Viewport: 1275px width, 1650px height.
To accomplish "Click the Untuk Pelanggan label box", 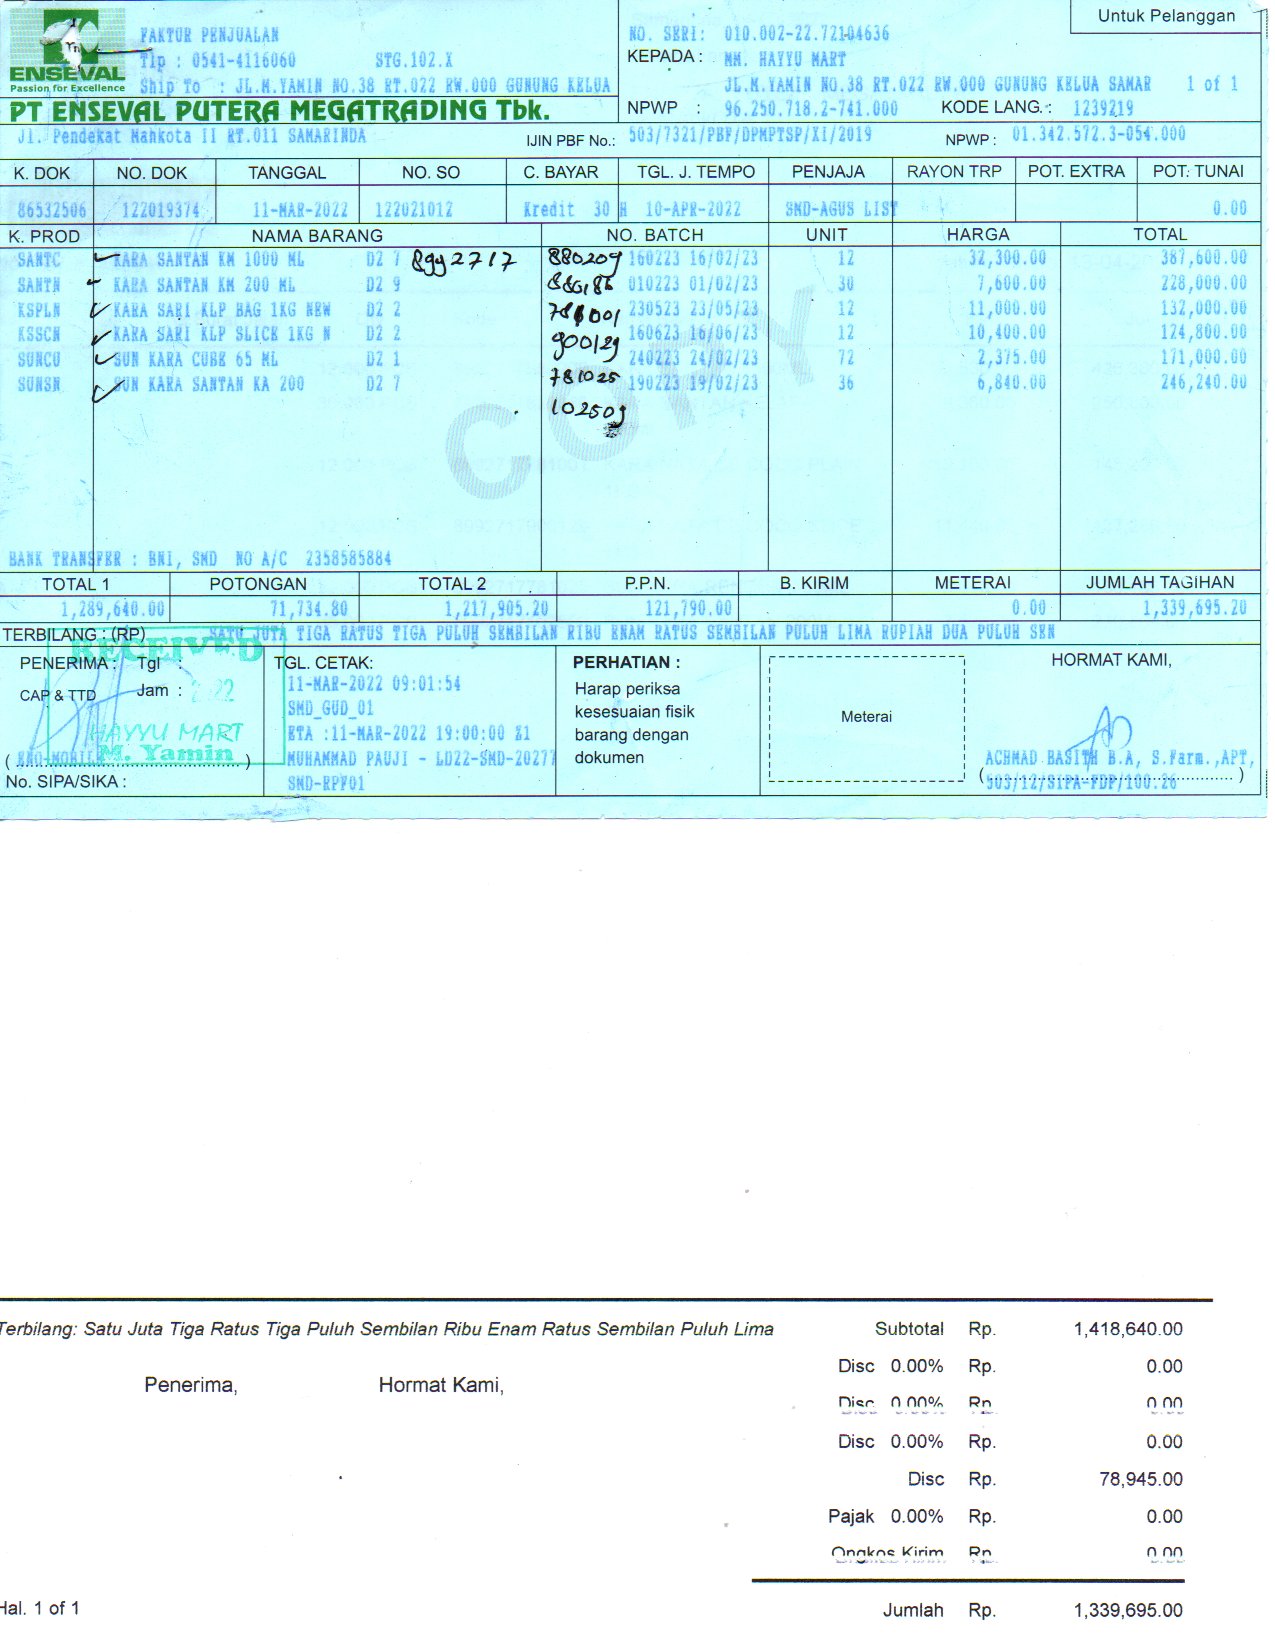I will pos(1166,16).
